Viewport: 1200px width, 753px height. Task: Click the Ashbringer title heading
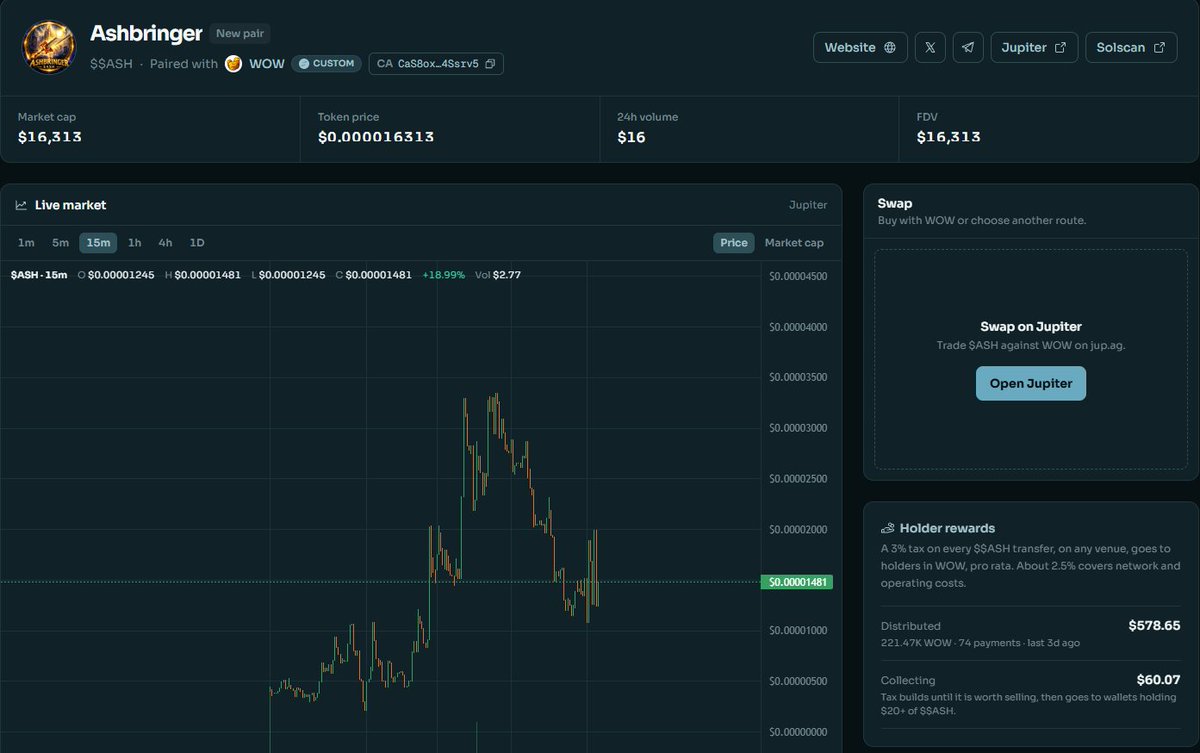(x=146, y=33)
